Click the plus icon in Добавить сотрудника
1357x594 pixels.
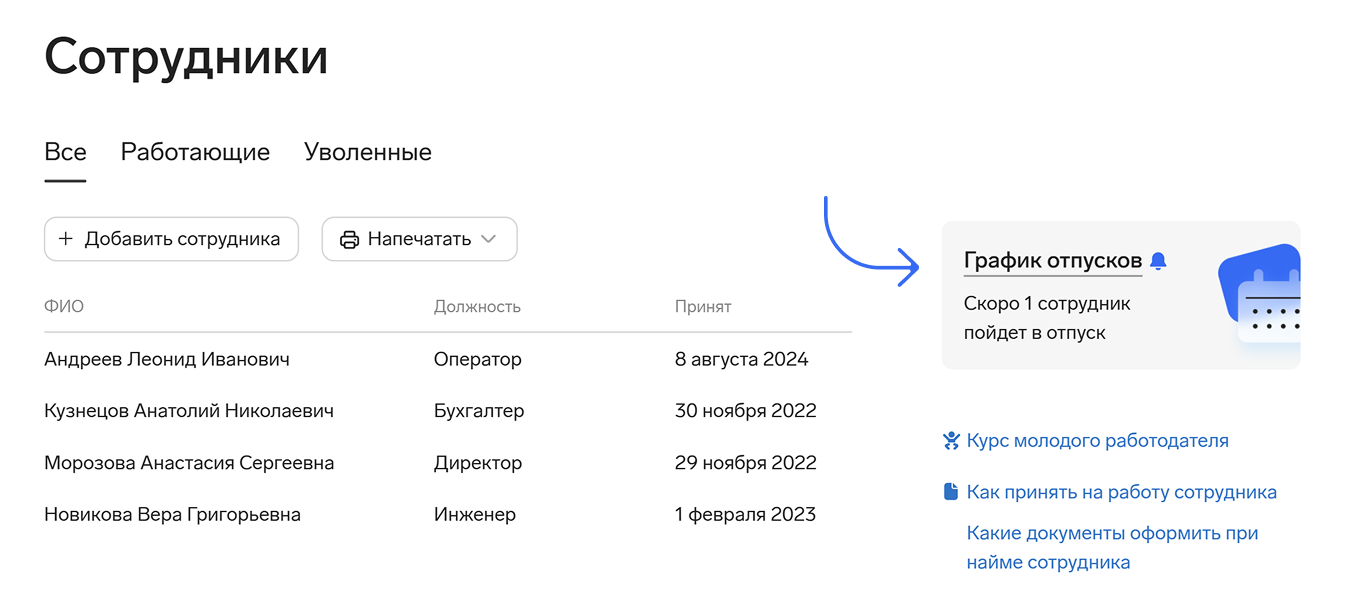66,239
